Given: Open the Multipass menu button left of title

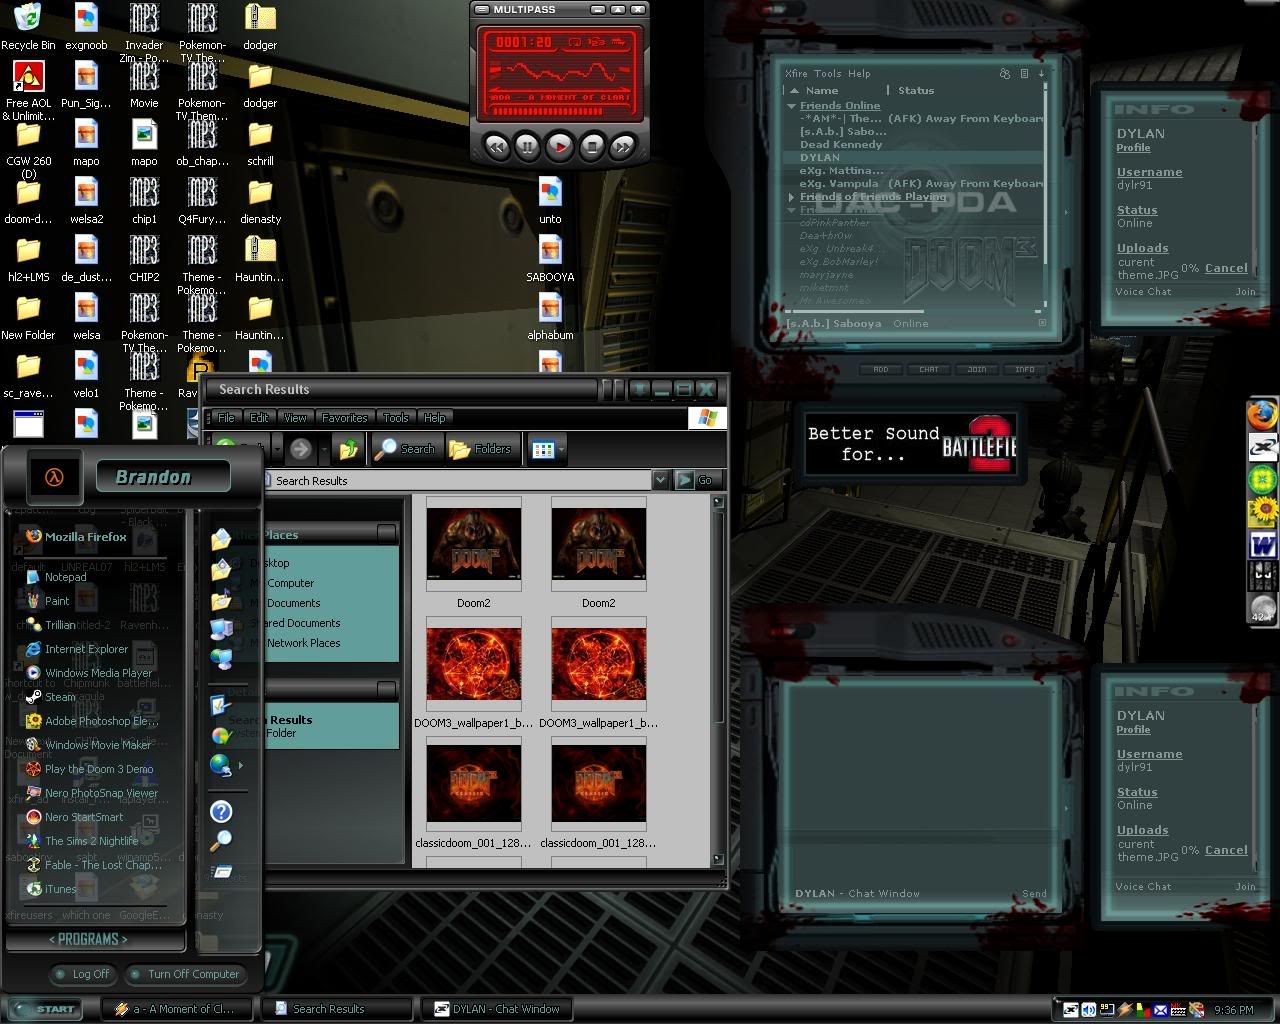Looking at the screenshot, I should click(x=481, y=10).
